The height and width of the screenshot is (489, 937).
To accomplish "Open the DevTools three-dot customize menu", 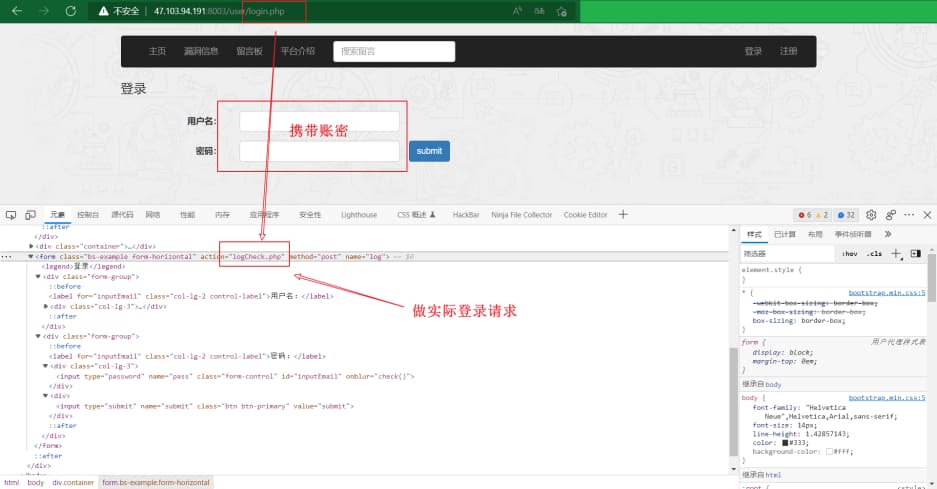I will (909, 215).
